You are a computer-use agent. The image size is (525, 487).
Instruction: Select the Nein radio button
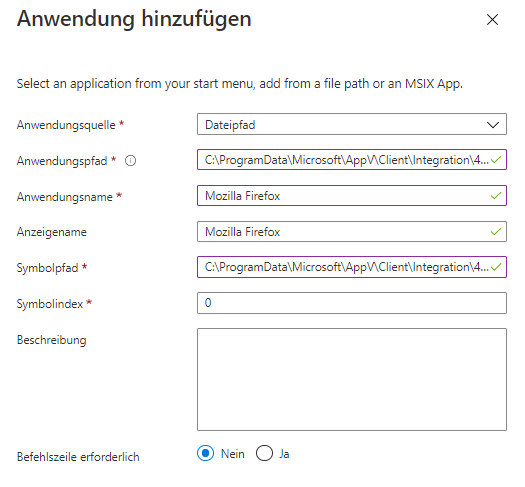pos(205,453)
